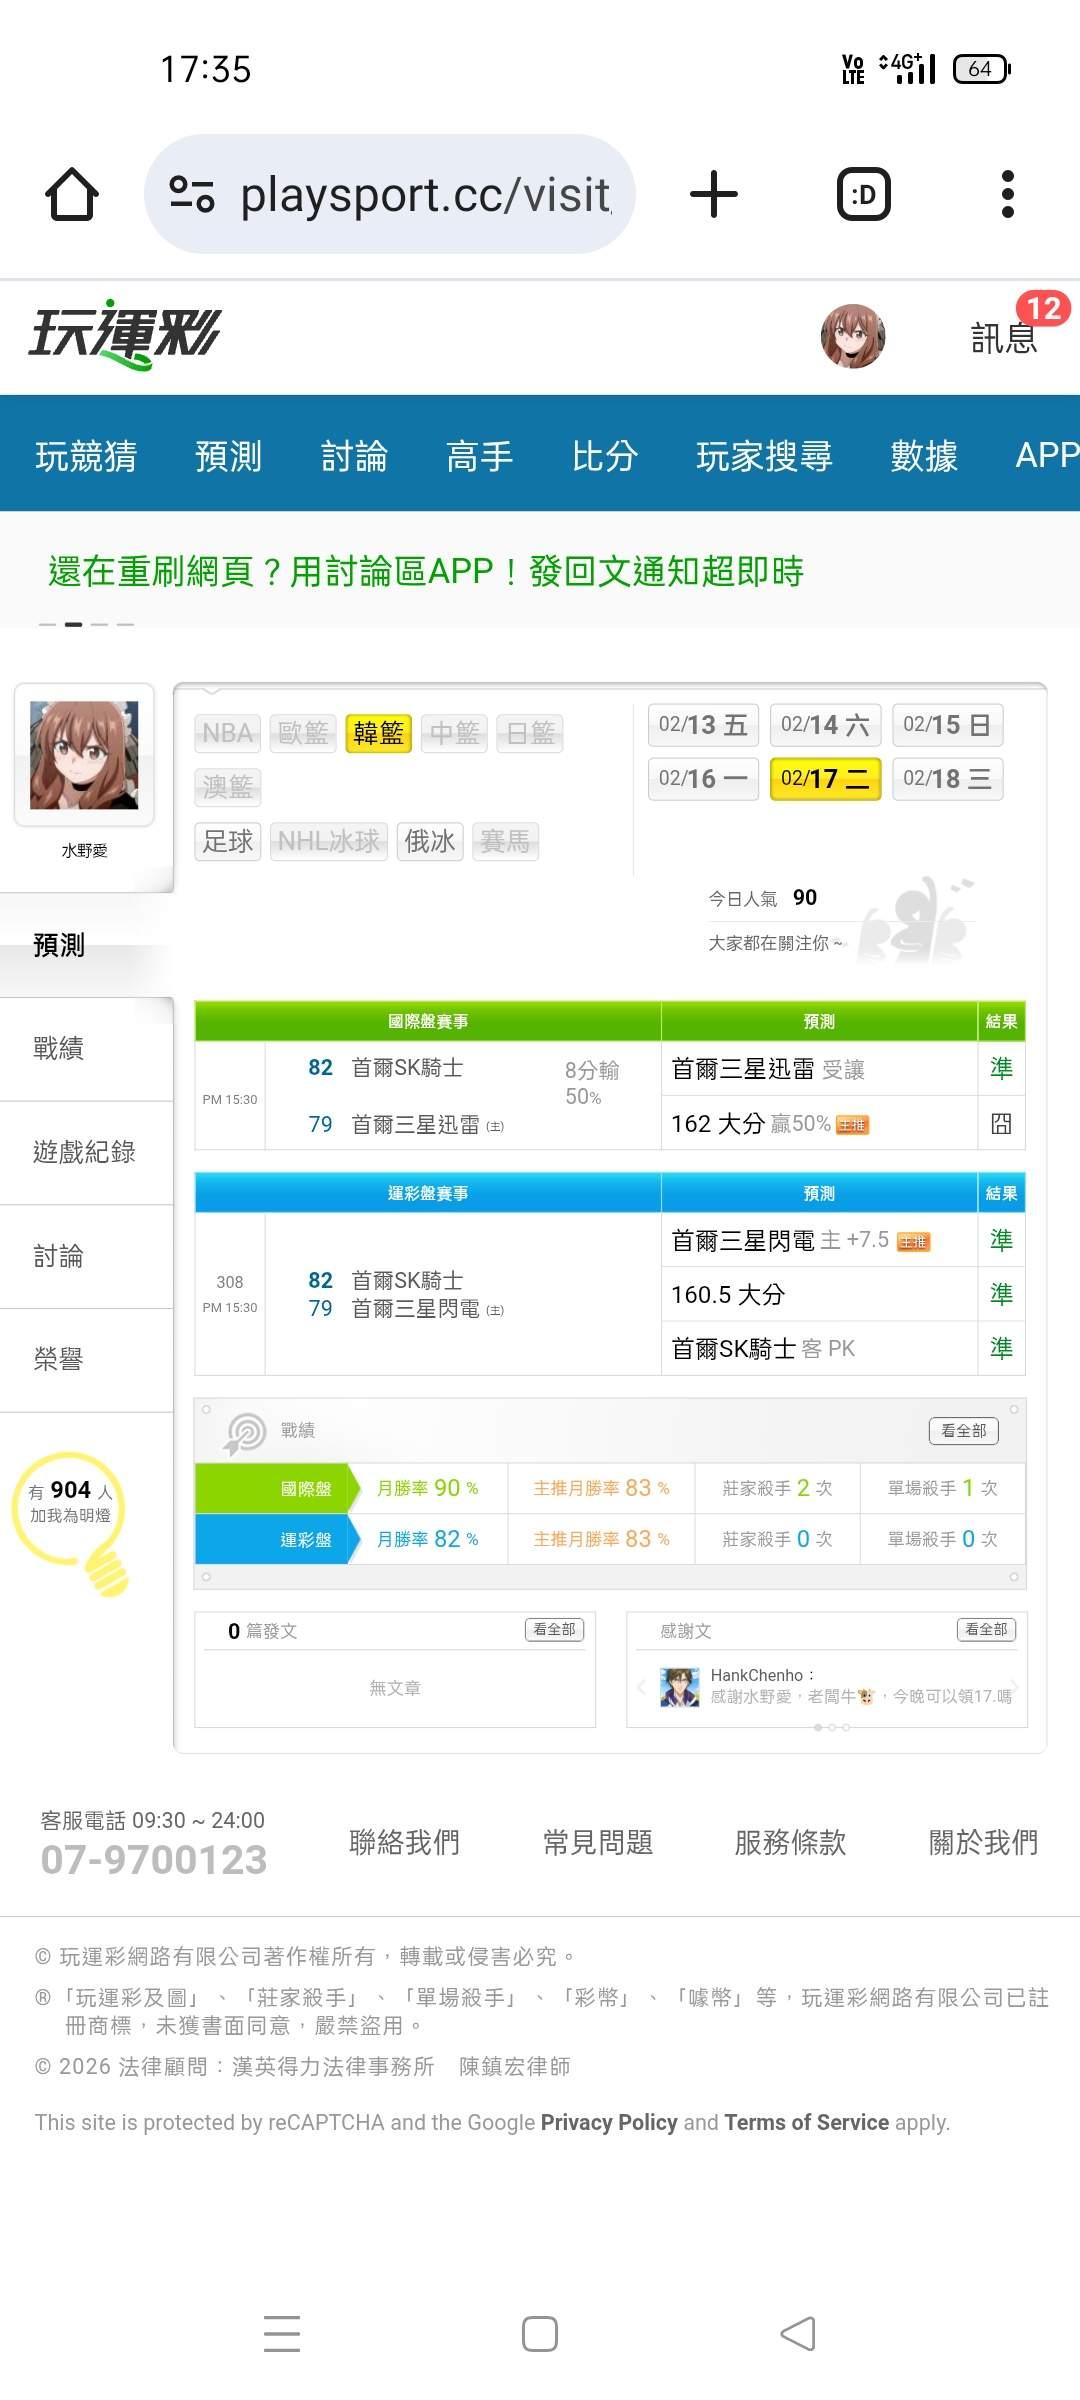Image resolution: width=1080 pixels, height=2400 pixels.
Task: Select the 中籃 league filter
Action: [455, 733]
